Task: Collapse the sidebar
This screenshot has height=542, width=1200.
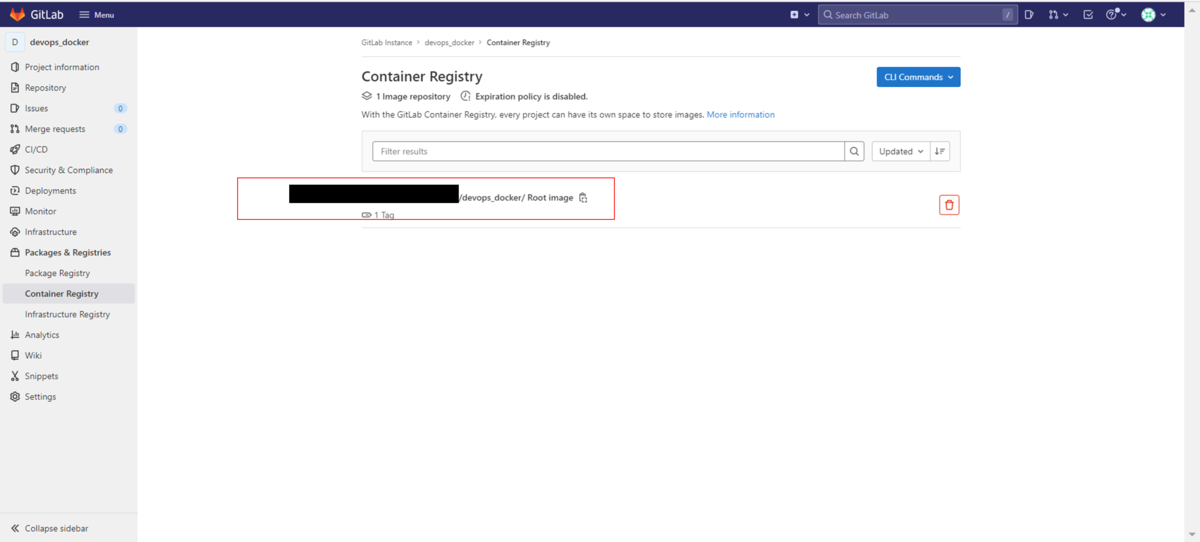Action: (50, 528)
